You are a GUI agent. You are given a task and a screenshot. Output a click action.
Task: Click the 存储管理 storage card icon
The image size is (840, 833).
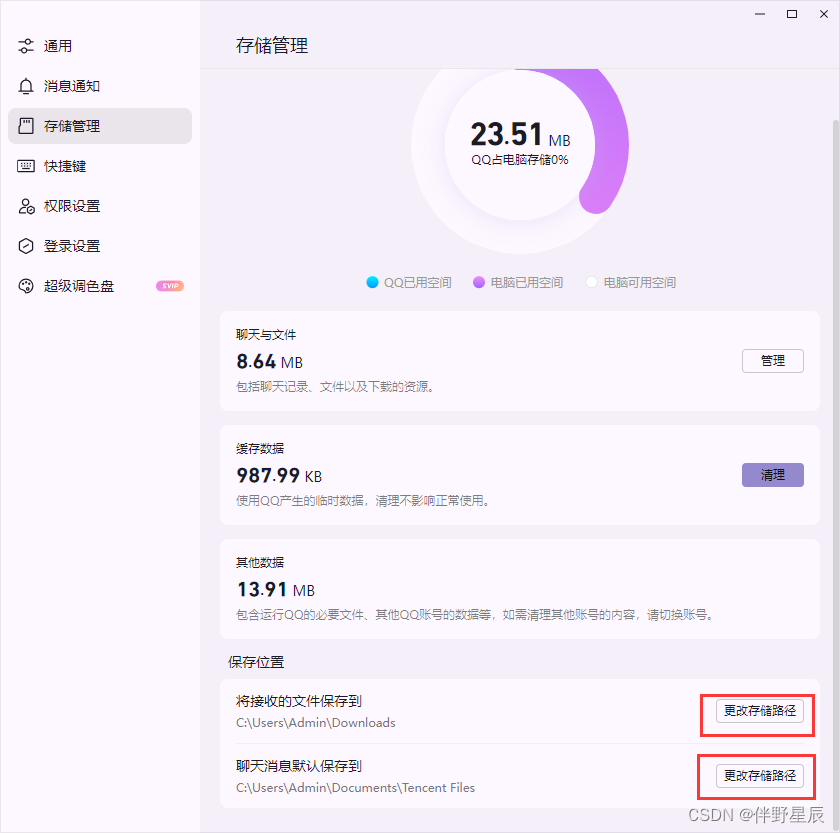(x=26, y=126)
